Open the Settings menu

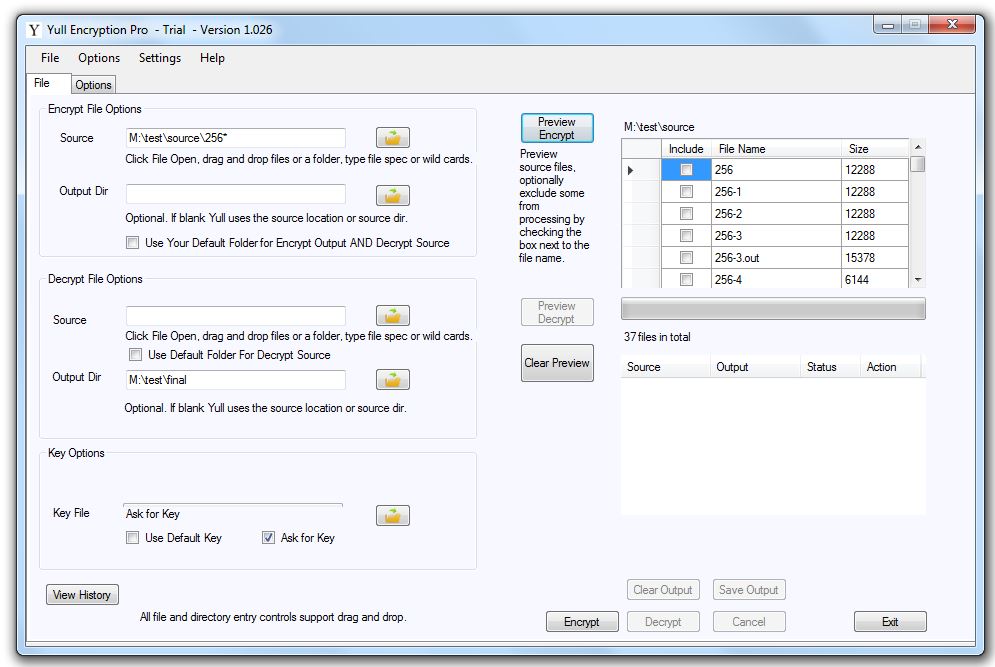(160, 58)
